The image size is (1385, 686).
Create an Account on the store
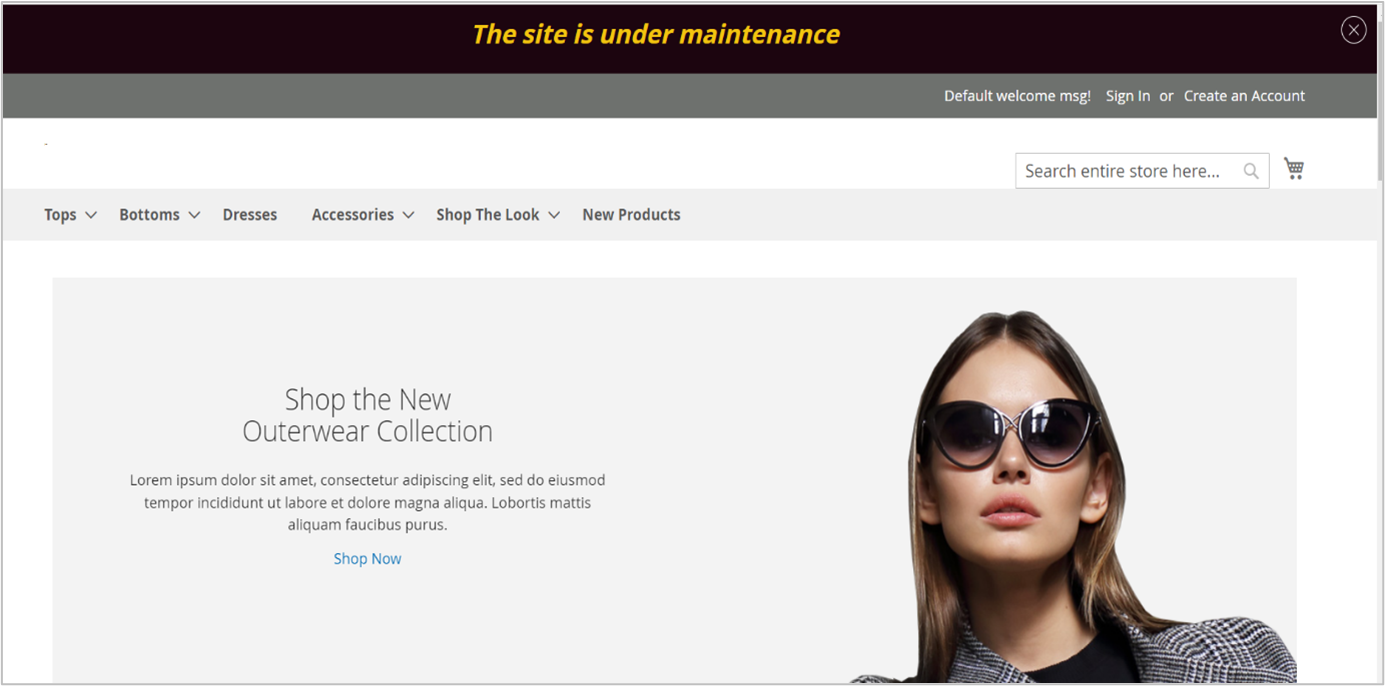[1244, 95]
